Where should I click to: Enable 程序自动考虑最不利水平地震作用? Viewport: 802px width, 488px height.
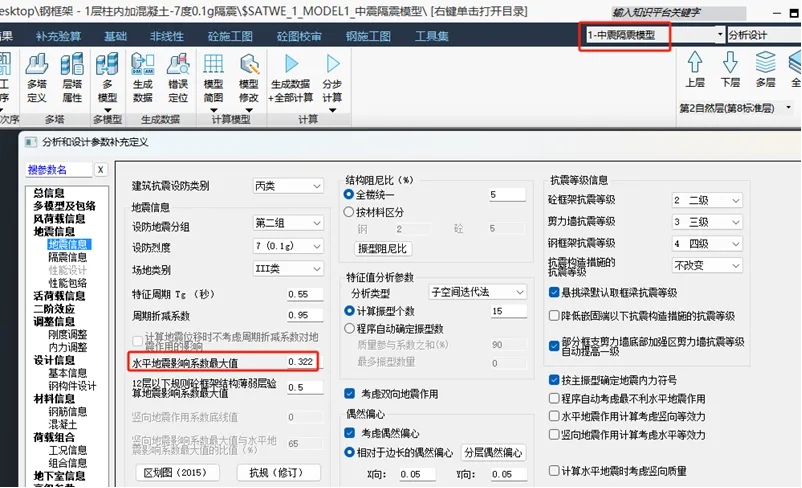tap(554, 398)
